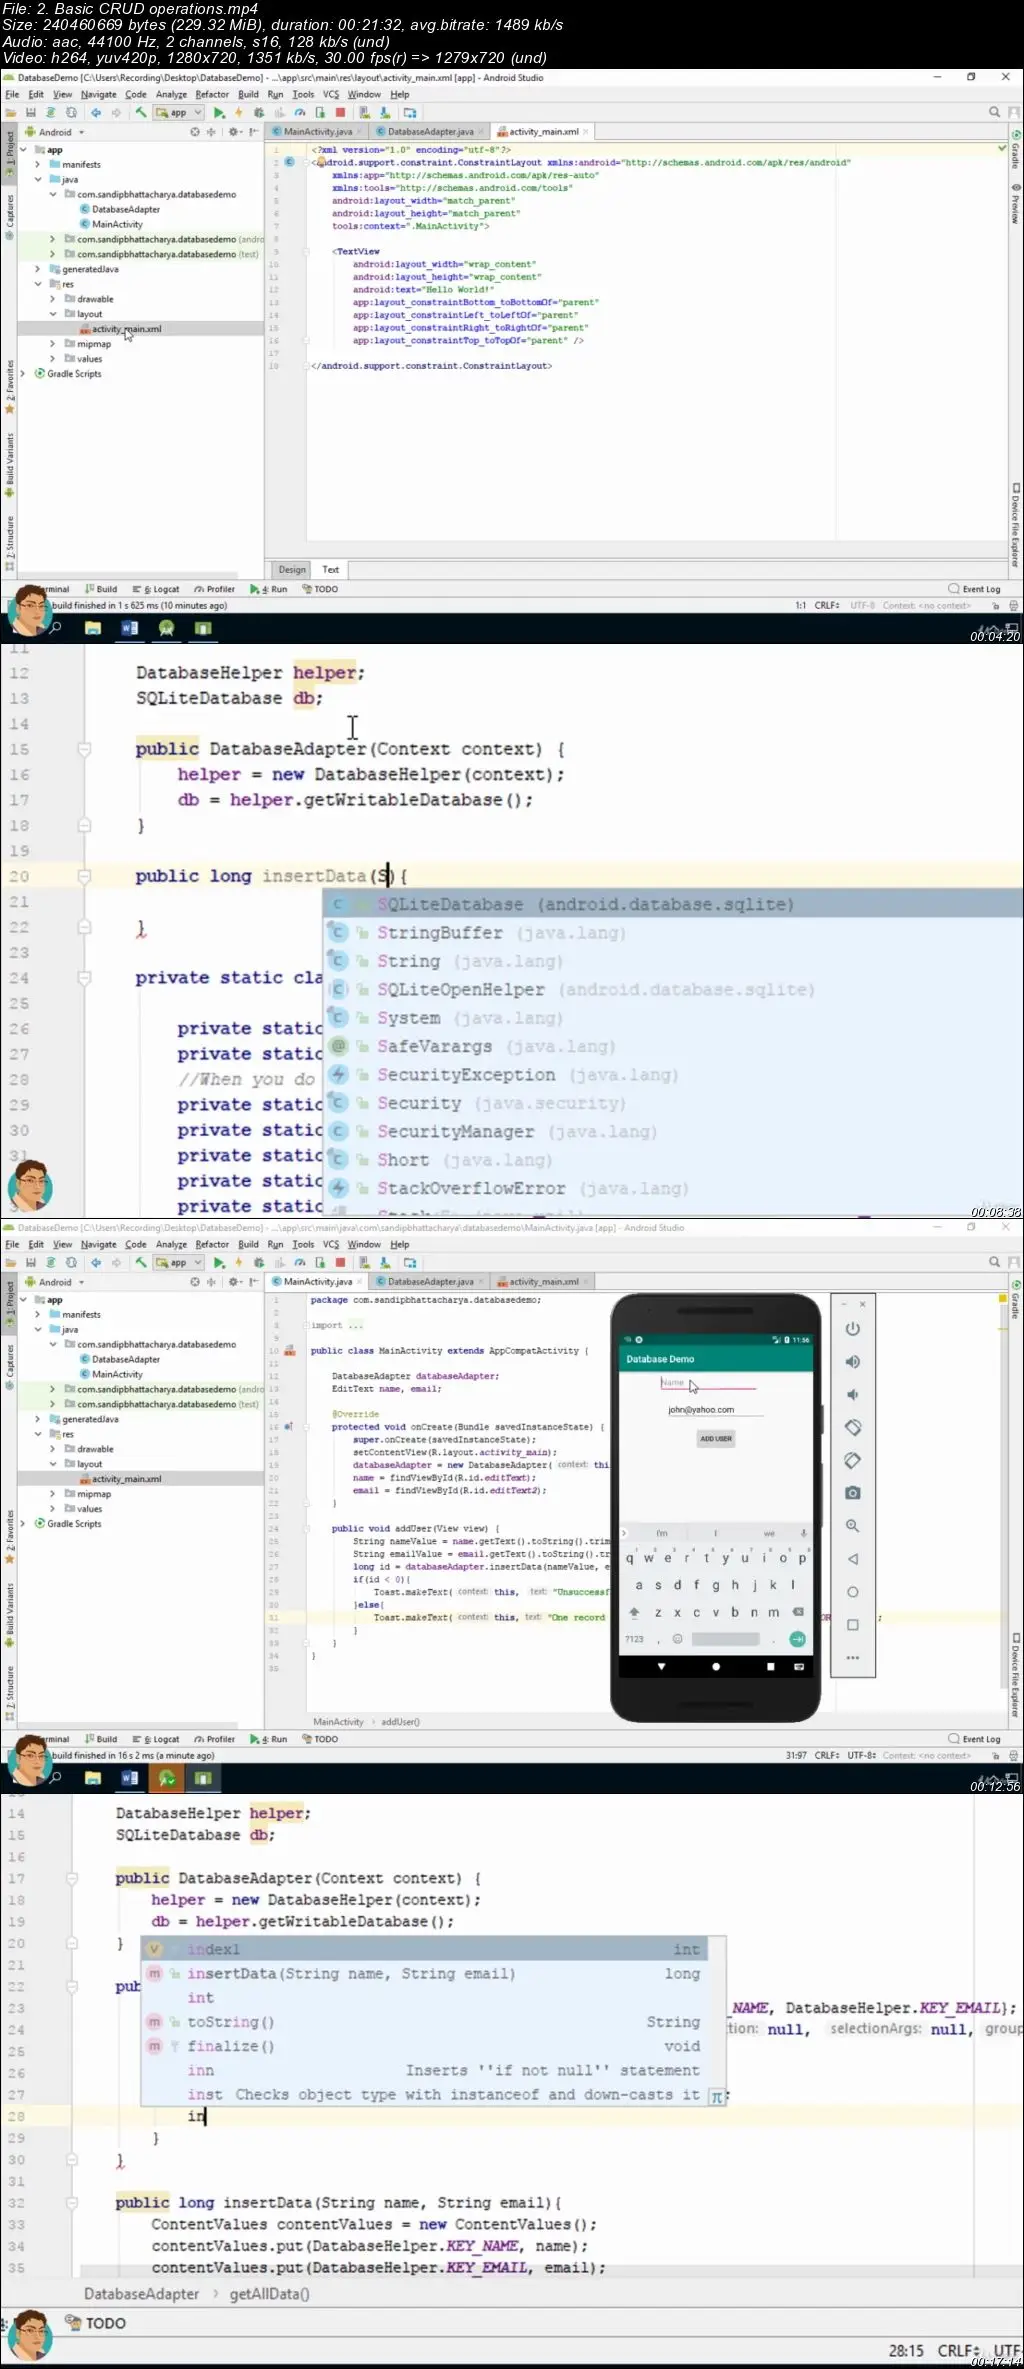This screenshot has width=1024, height=2369.
Task: Open File Explorer from taskbar in 00:04:20 frame
Action: 93,629
